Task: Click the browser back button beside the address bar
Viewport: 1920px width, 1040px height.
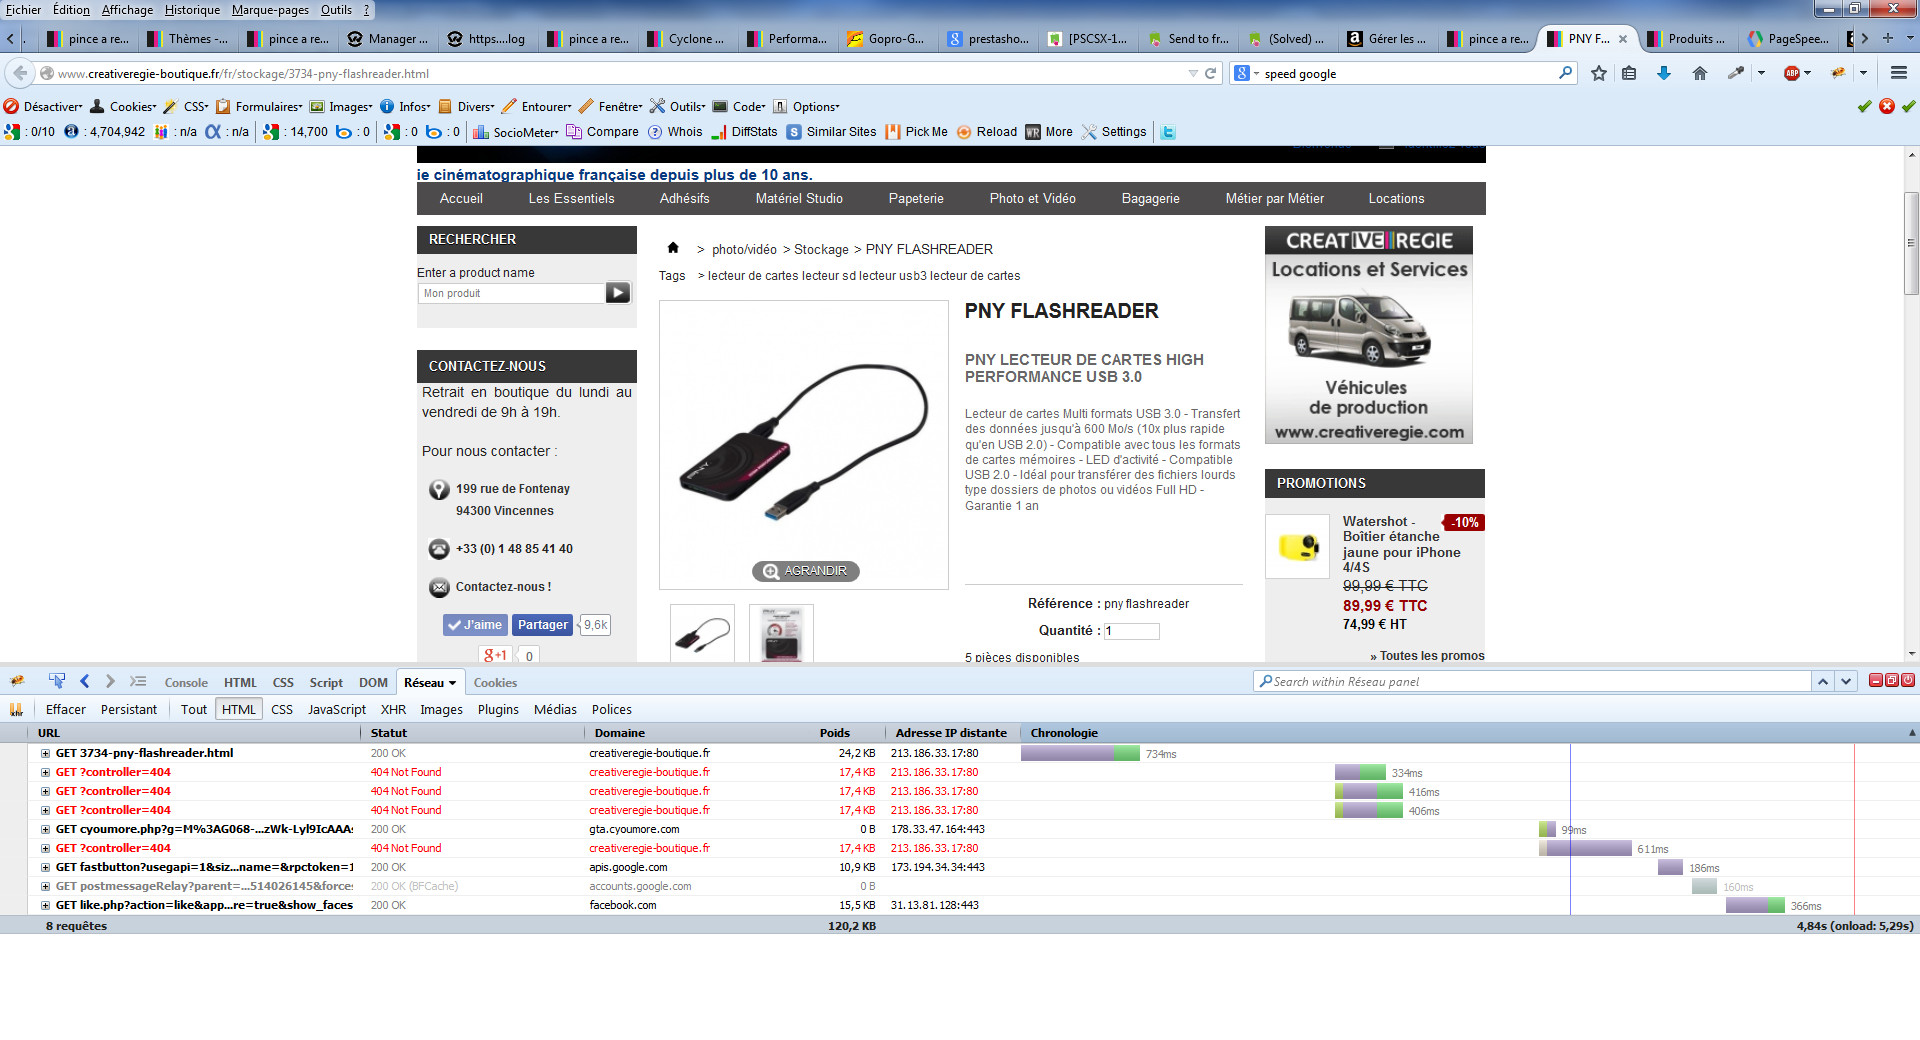Action: tap(20, 73)
